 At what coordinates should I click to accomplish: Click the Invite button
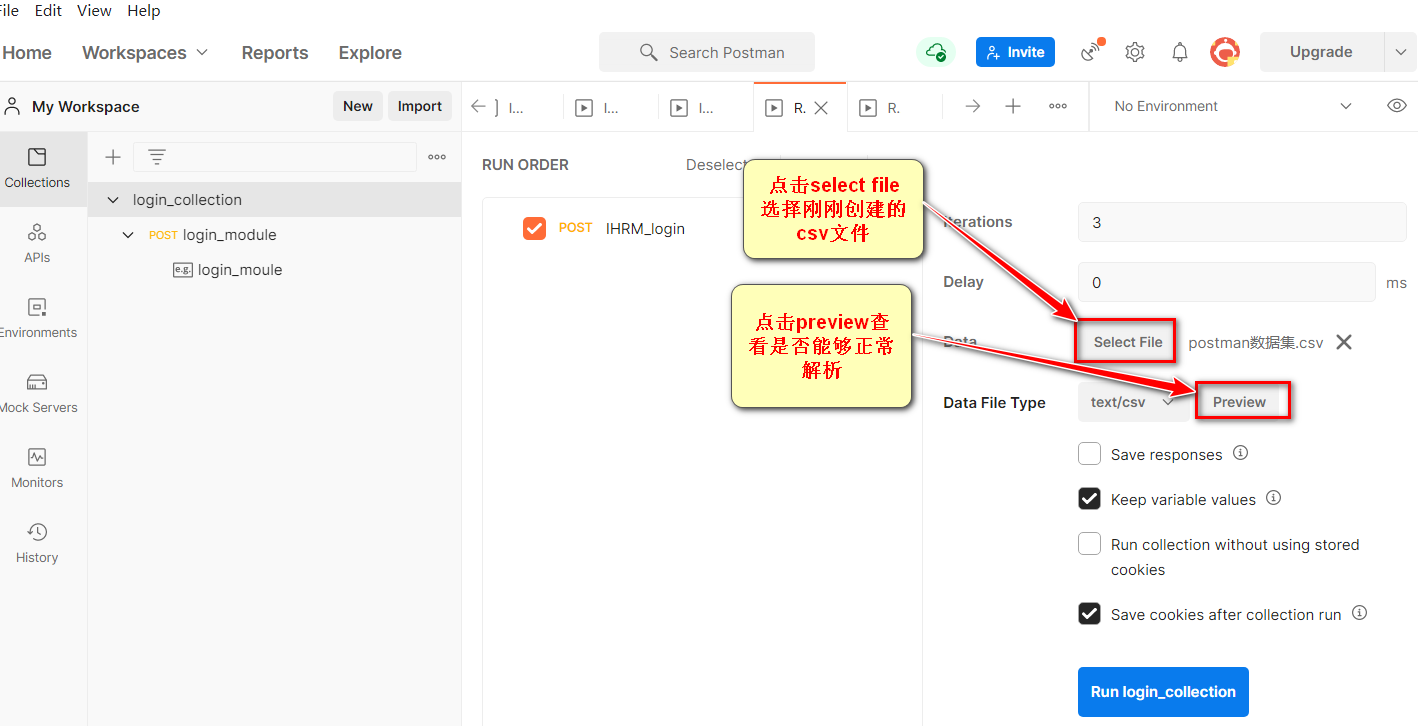[x=1015, y=52]
